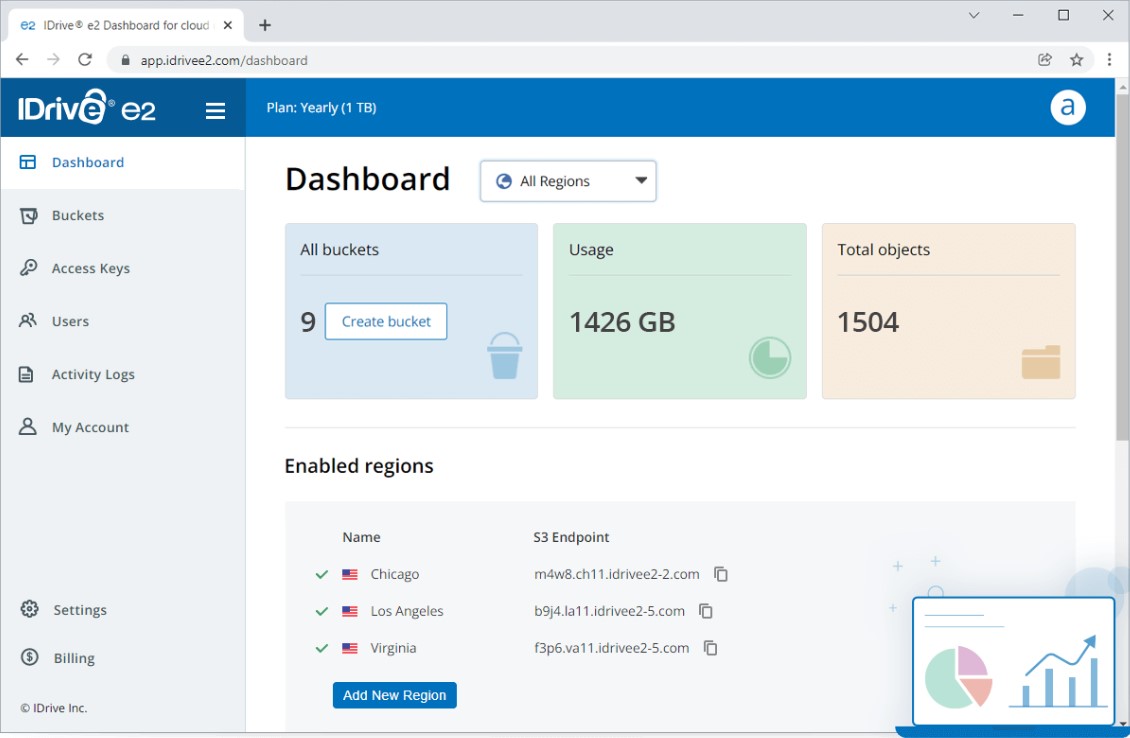Click the Billing dollar icon

pyautogui.click(x=30, y=657)
